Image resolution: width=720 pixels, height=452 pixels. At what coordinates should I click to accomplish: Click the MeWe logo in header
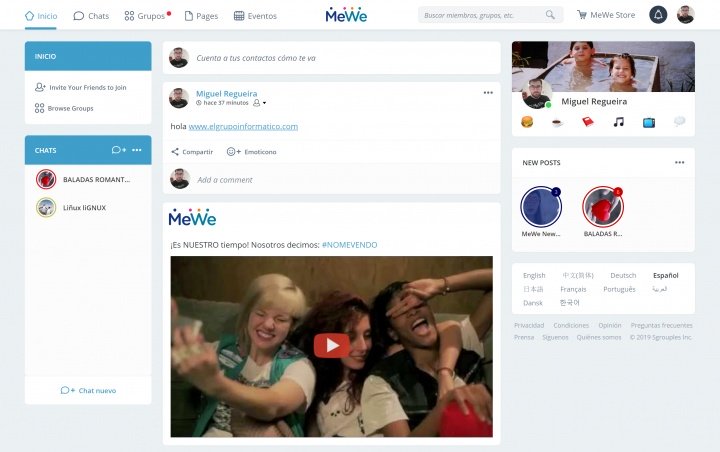click(x=346, y=15)
